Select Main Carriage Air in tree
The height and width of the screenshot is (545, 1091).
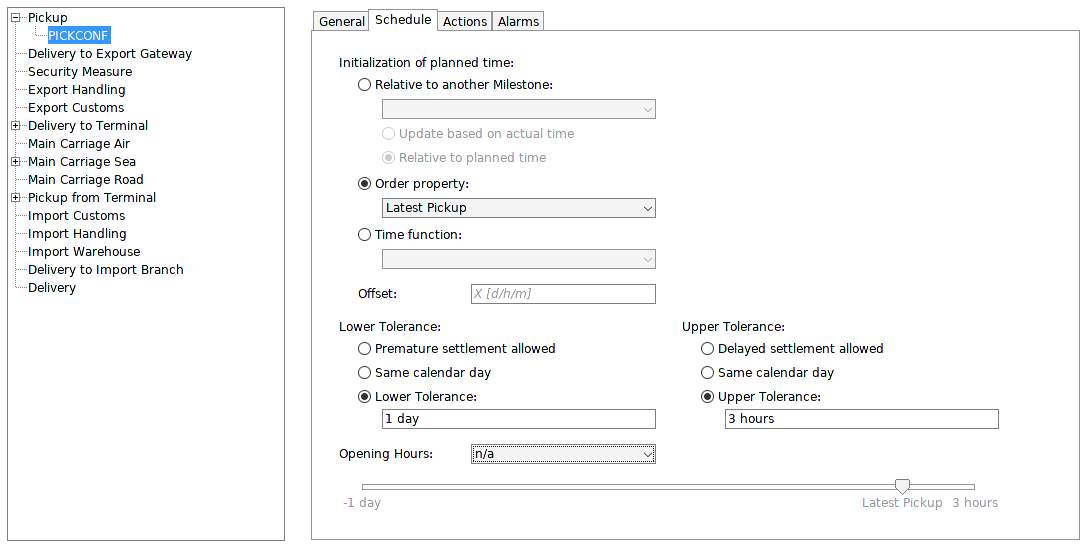point(79,144)
